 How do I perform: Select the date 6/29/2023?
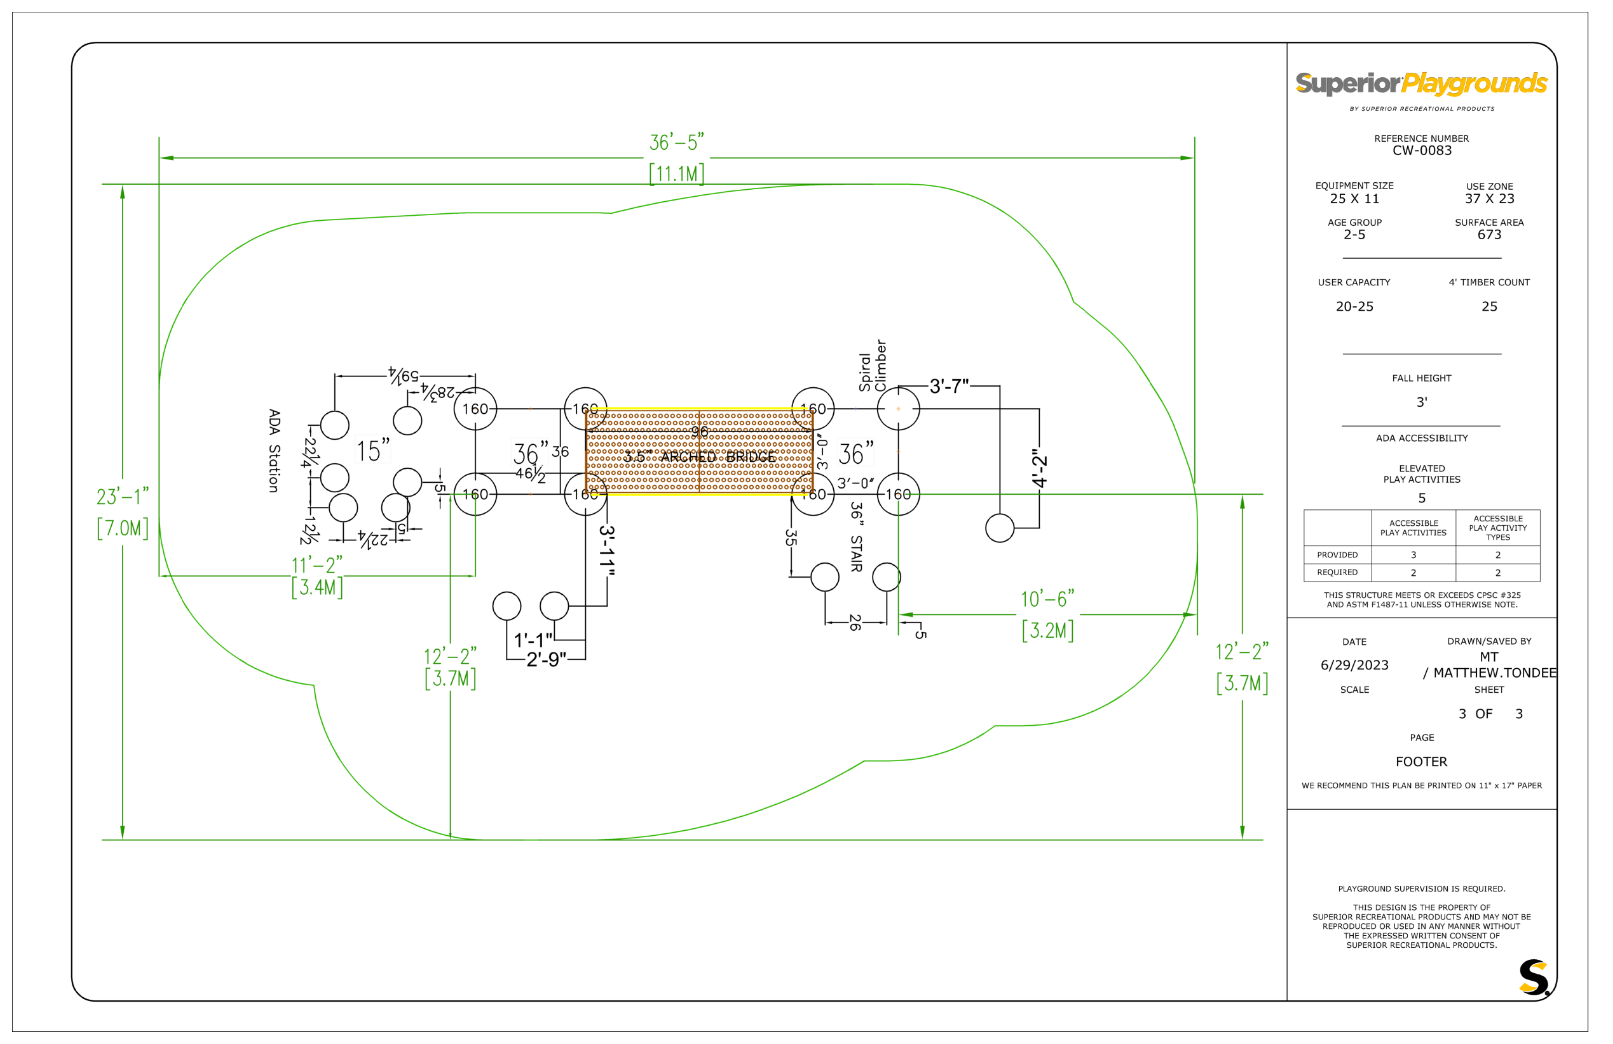(x=1354, y=666)
